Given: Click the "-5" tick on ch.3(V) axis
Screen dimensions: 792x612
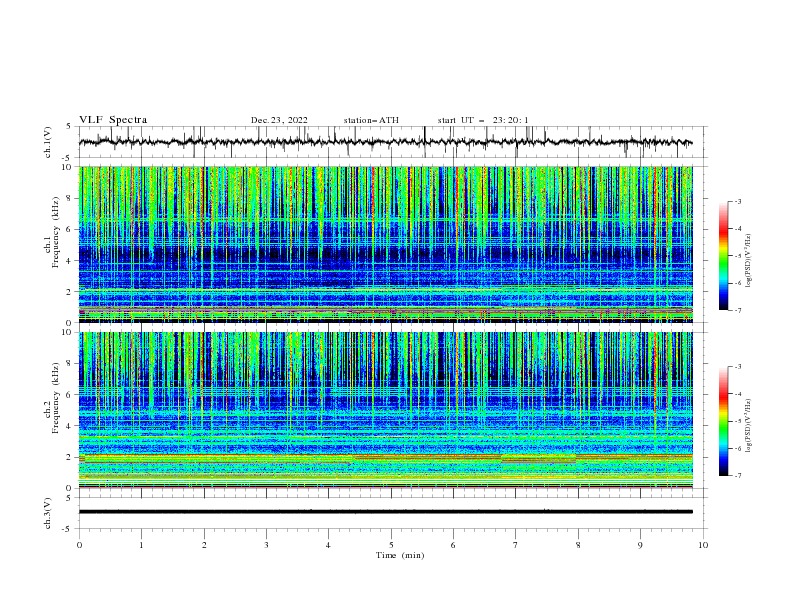Looking at the screenshot, I should click(x=68, y=529).
